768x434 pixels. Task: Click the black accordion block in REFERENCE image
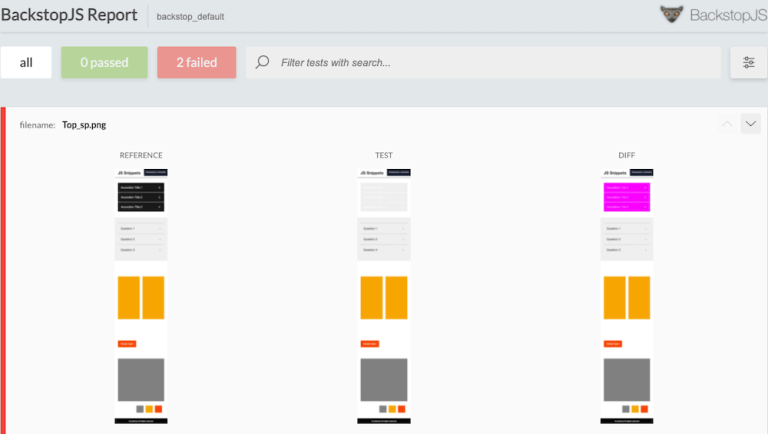point(141,197)
